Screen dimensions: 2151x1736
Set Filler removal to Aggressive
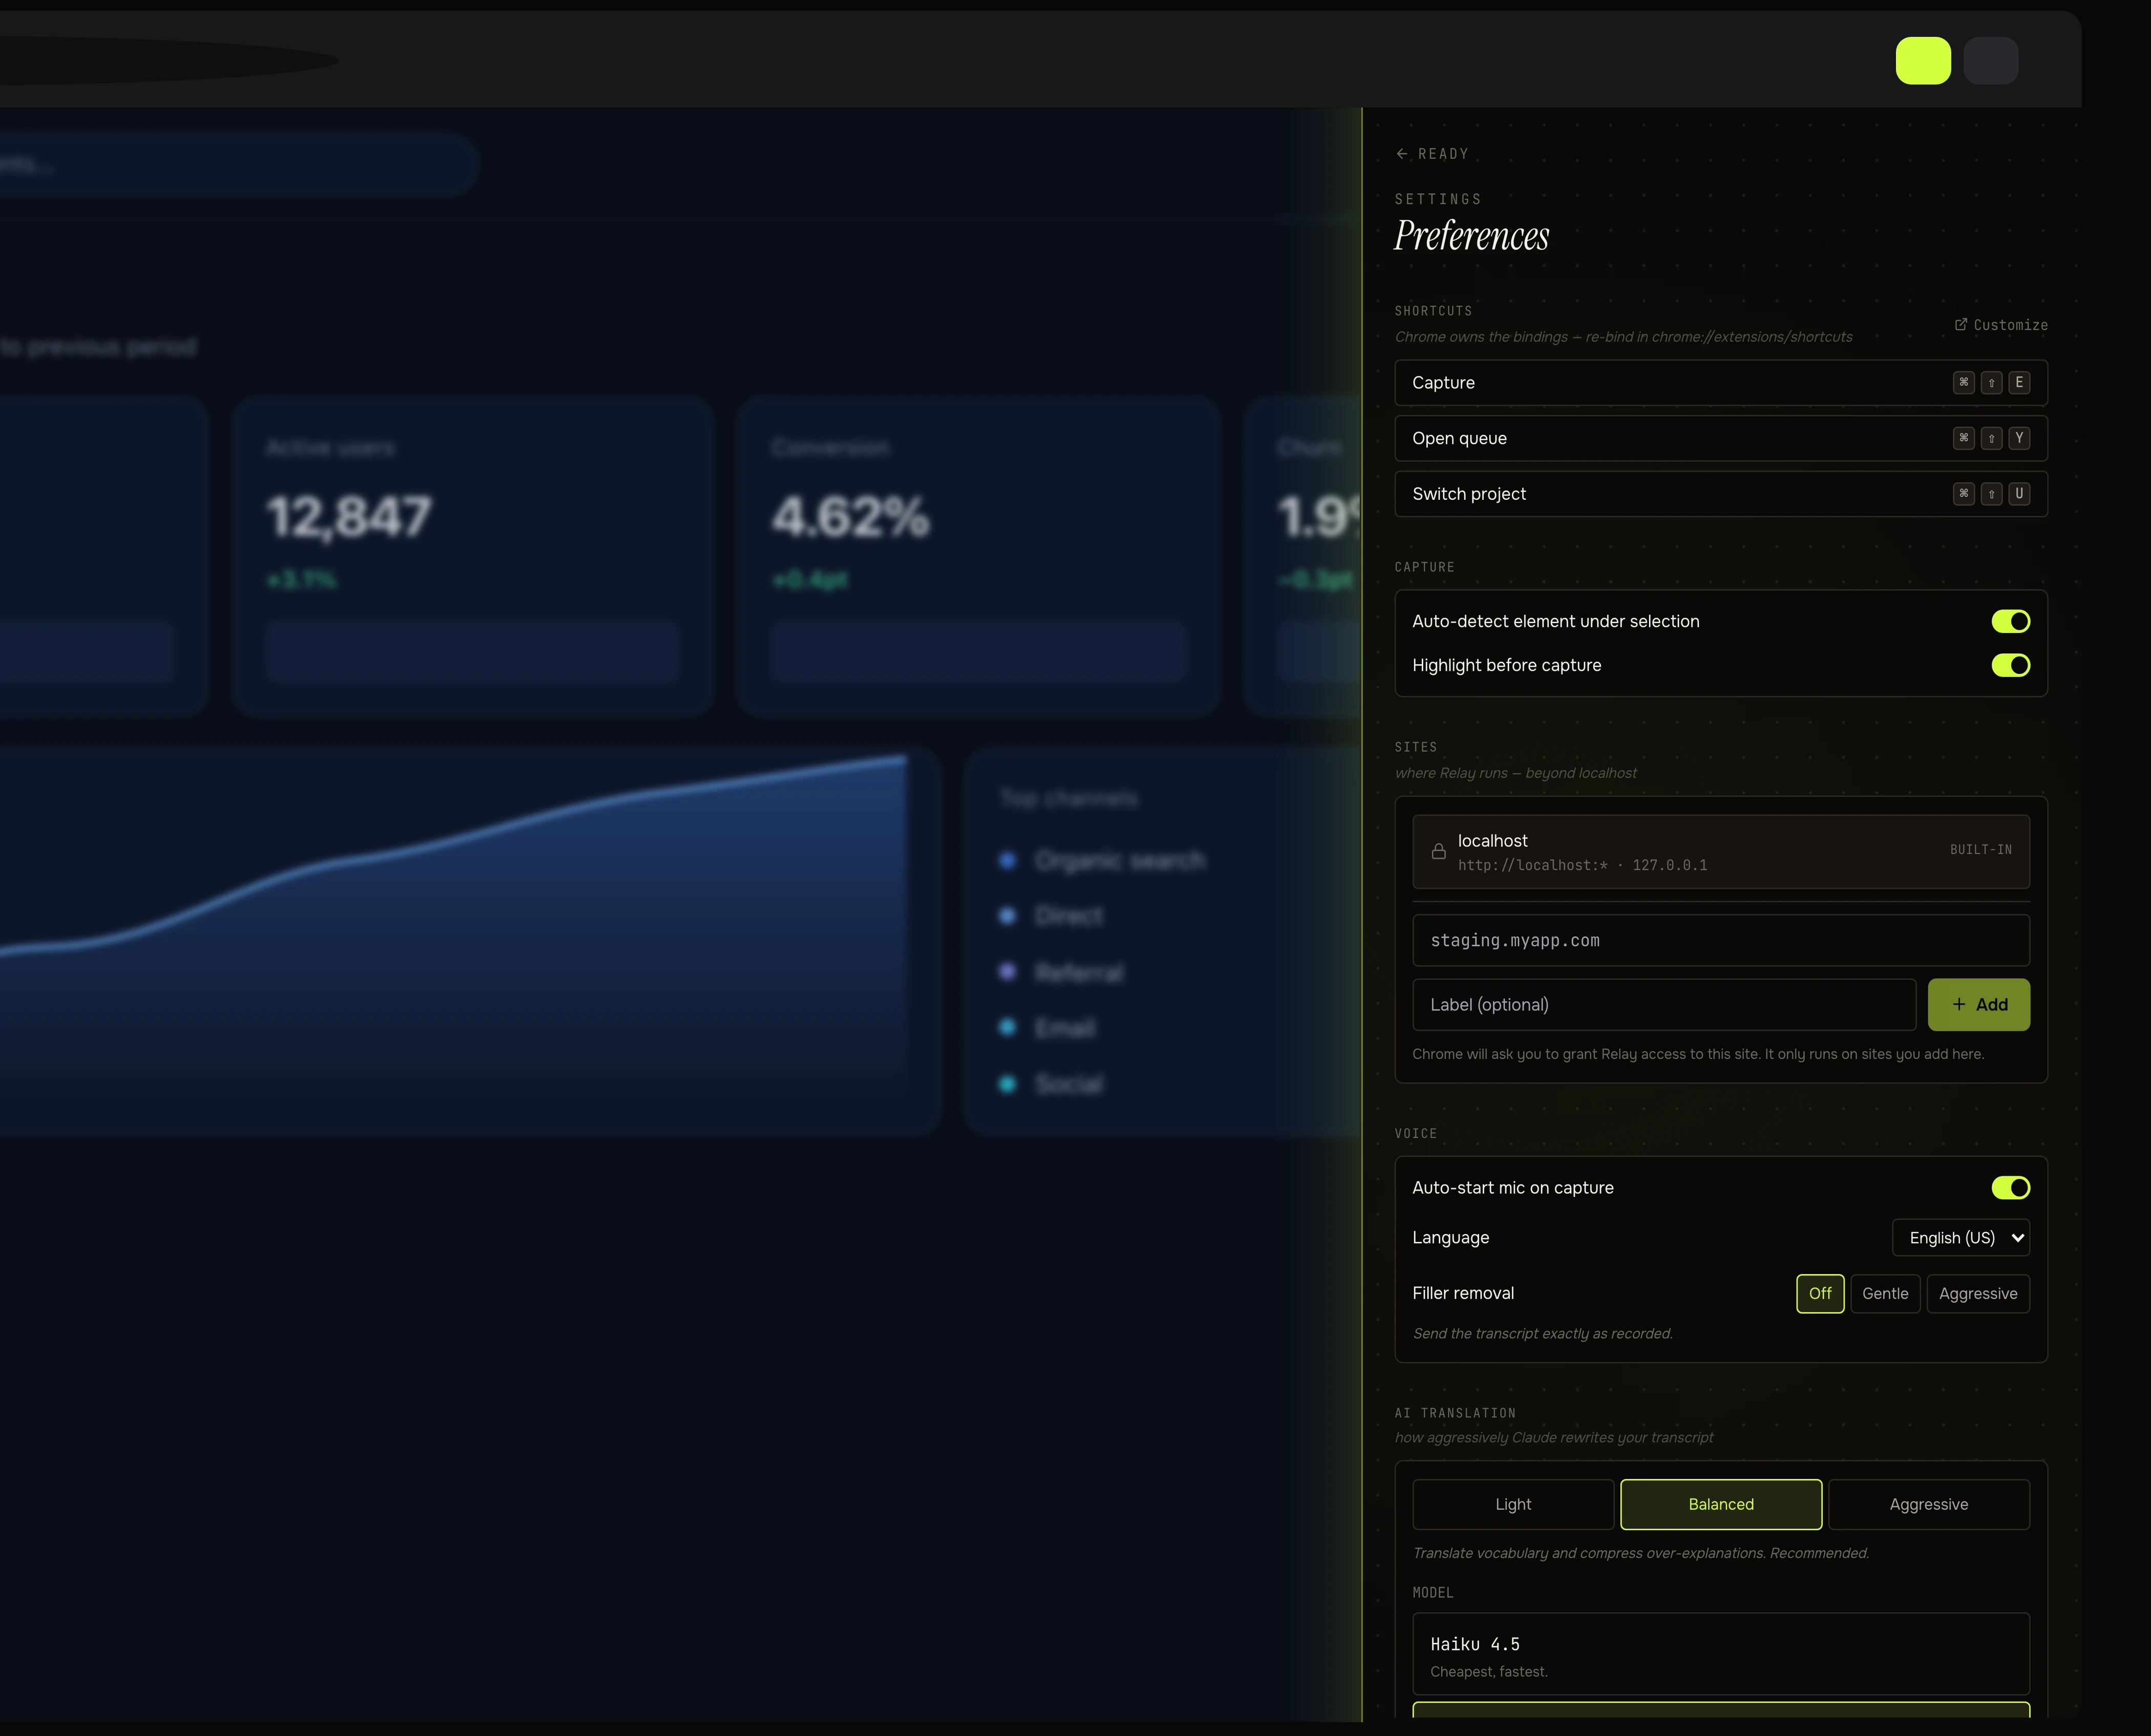[x=1978, y=1293]
